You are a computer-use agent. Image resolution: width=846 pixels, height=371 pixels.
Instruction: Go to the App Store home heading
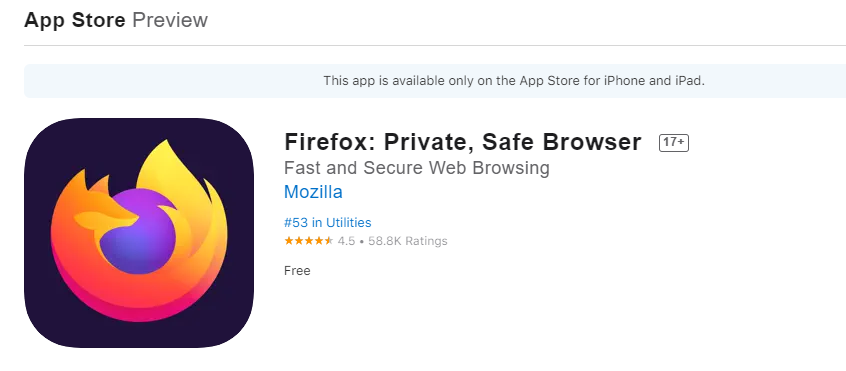click(x=74, y=20)
